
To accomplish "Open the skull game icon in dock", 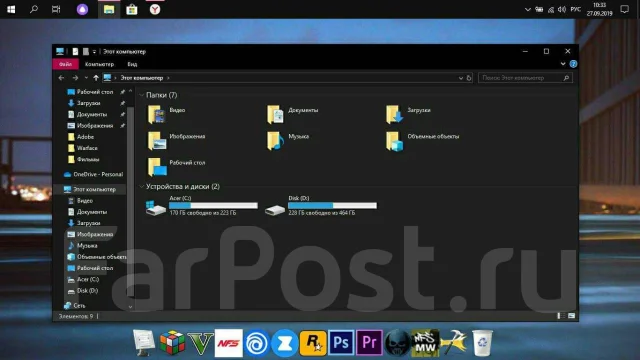I will pos(398,343).
